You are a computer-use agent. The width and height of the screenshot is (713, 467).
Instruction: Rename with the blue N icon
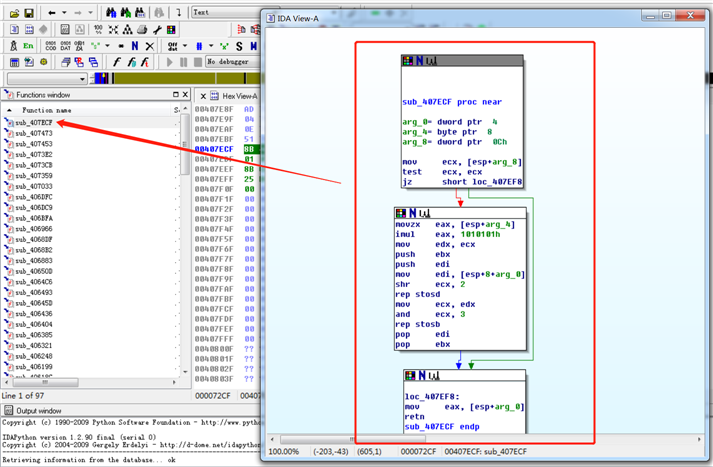[x=135, y=46]
